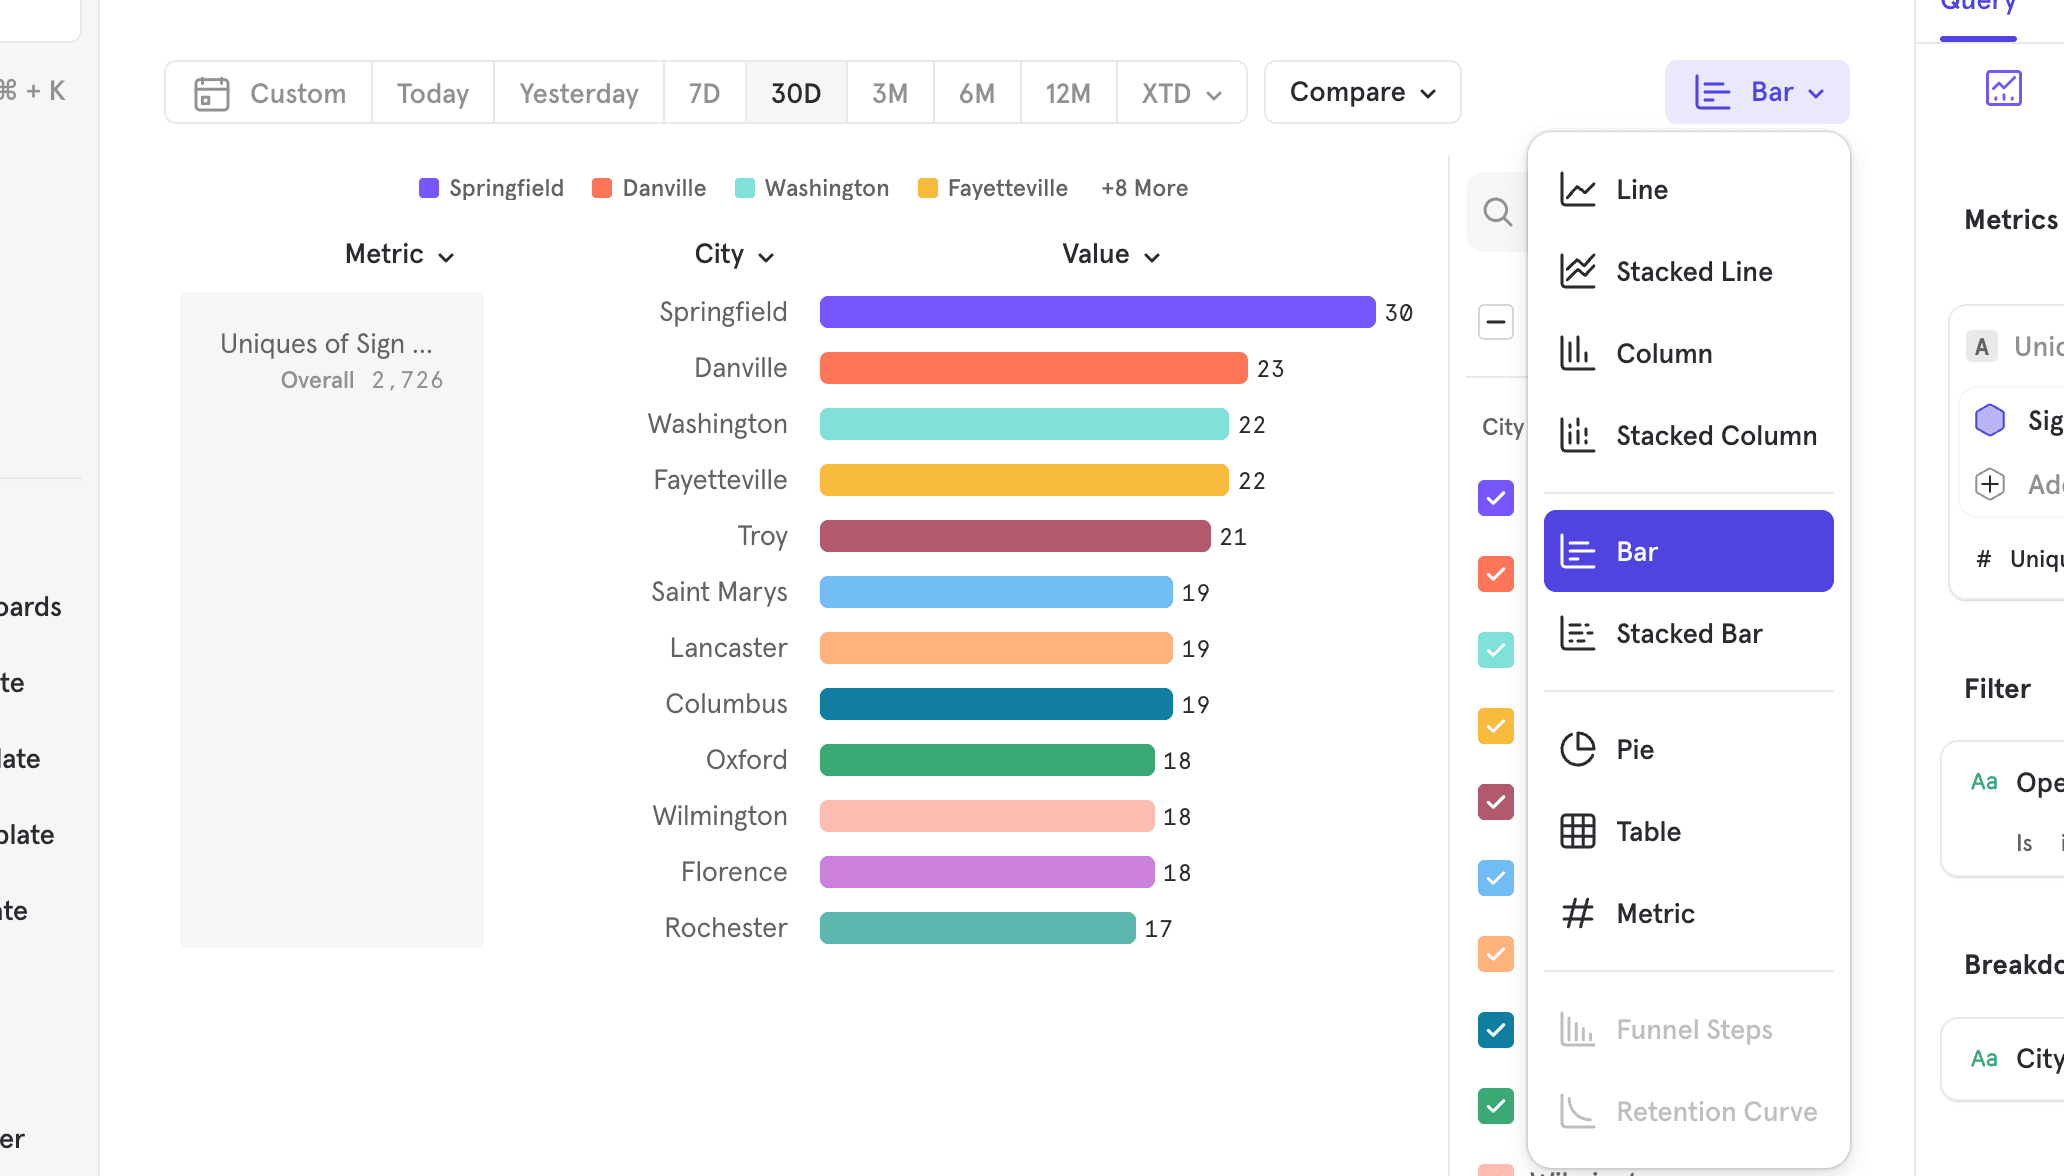
Task: Uncheck the topmost city checkbox
Action: click(x=1495, y=497)
